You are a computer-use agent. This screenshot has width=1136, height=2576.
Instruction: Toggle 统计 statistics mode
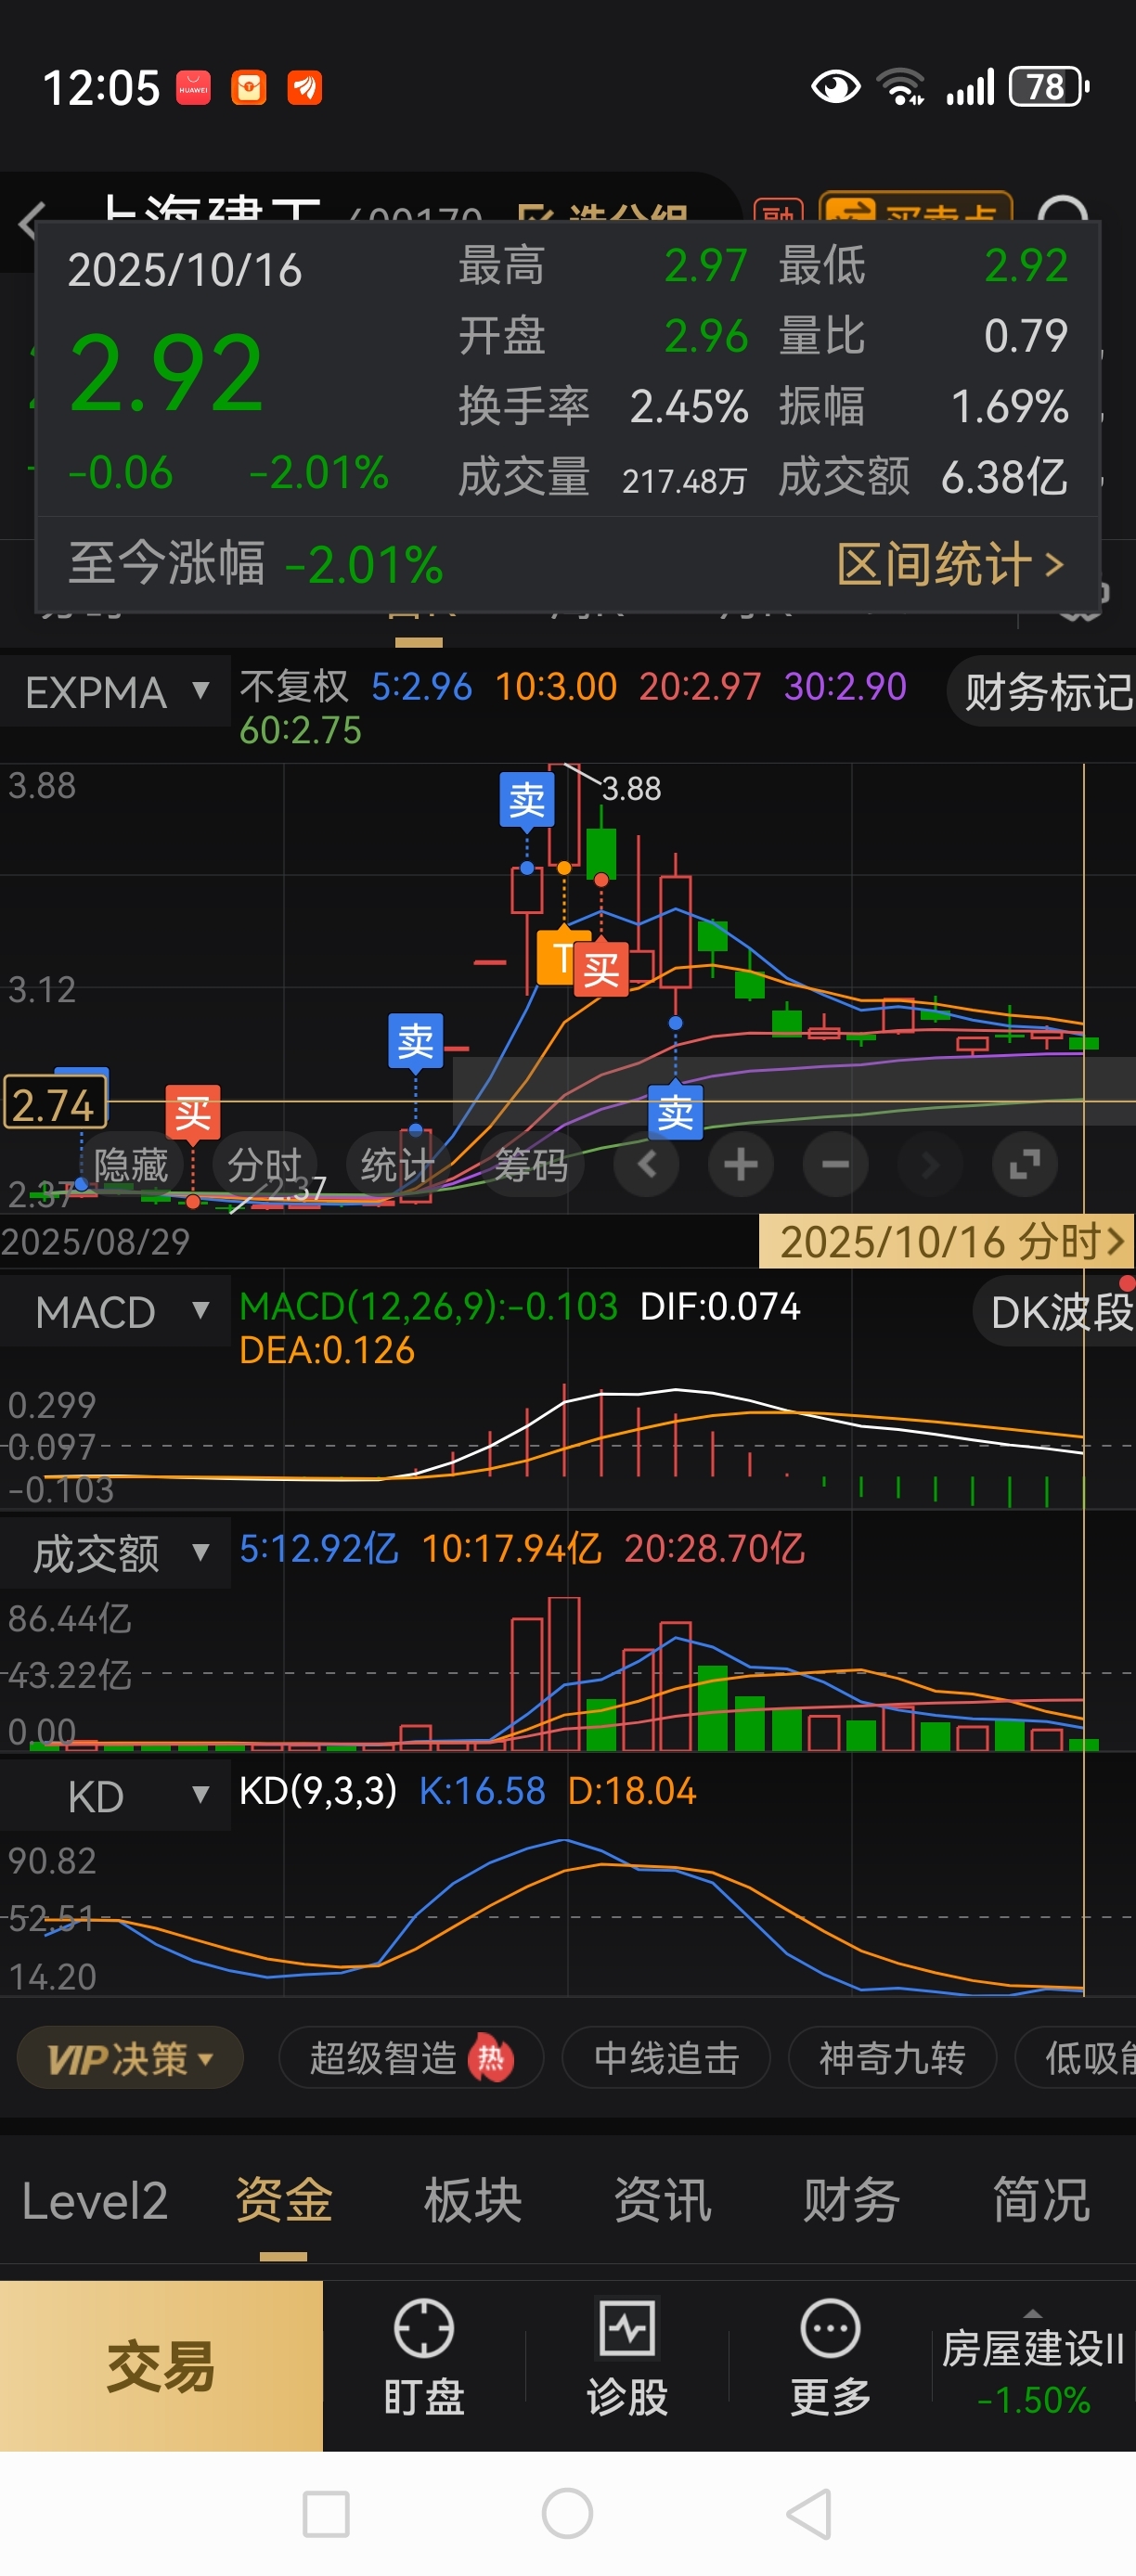[397, 1164]
